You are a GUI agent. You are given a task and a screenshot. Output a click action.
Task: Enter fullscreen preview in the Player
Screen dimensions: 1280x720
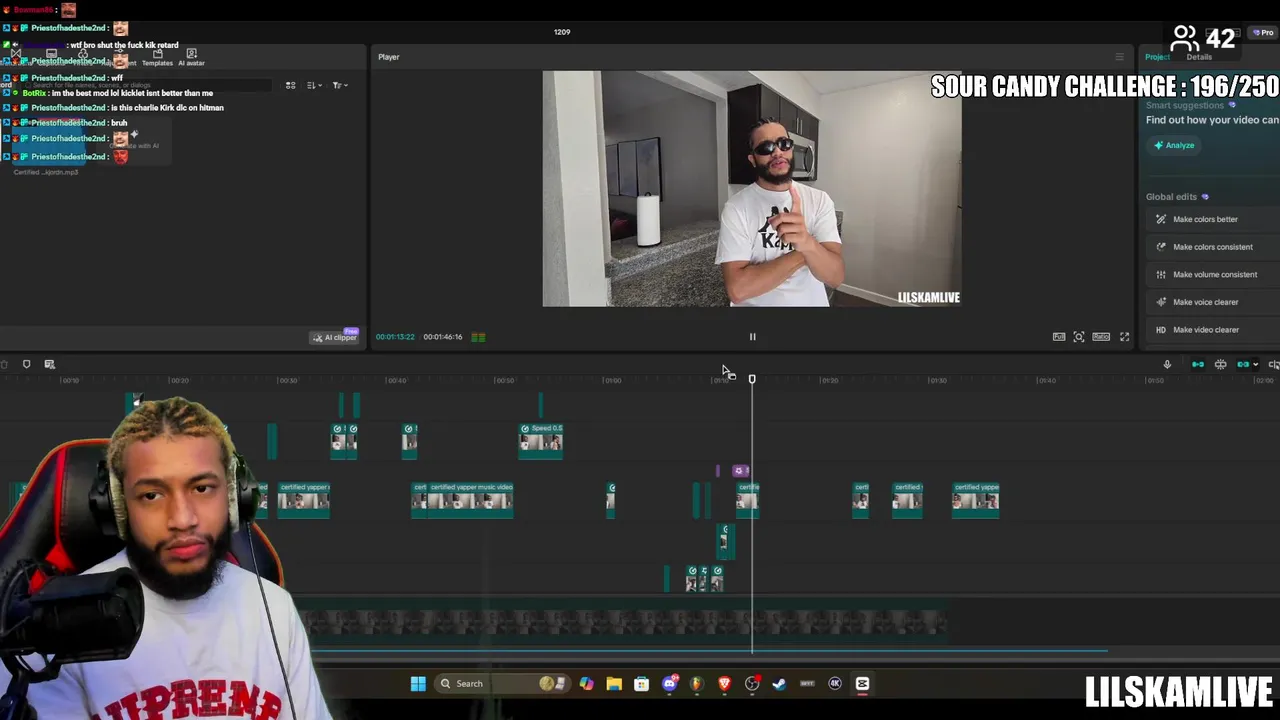tap(1124, 337)
